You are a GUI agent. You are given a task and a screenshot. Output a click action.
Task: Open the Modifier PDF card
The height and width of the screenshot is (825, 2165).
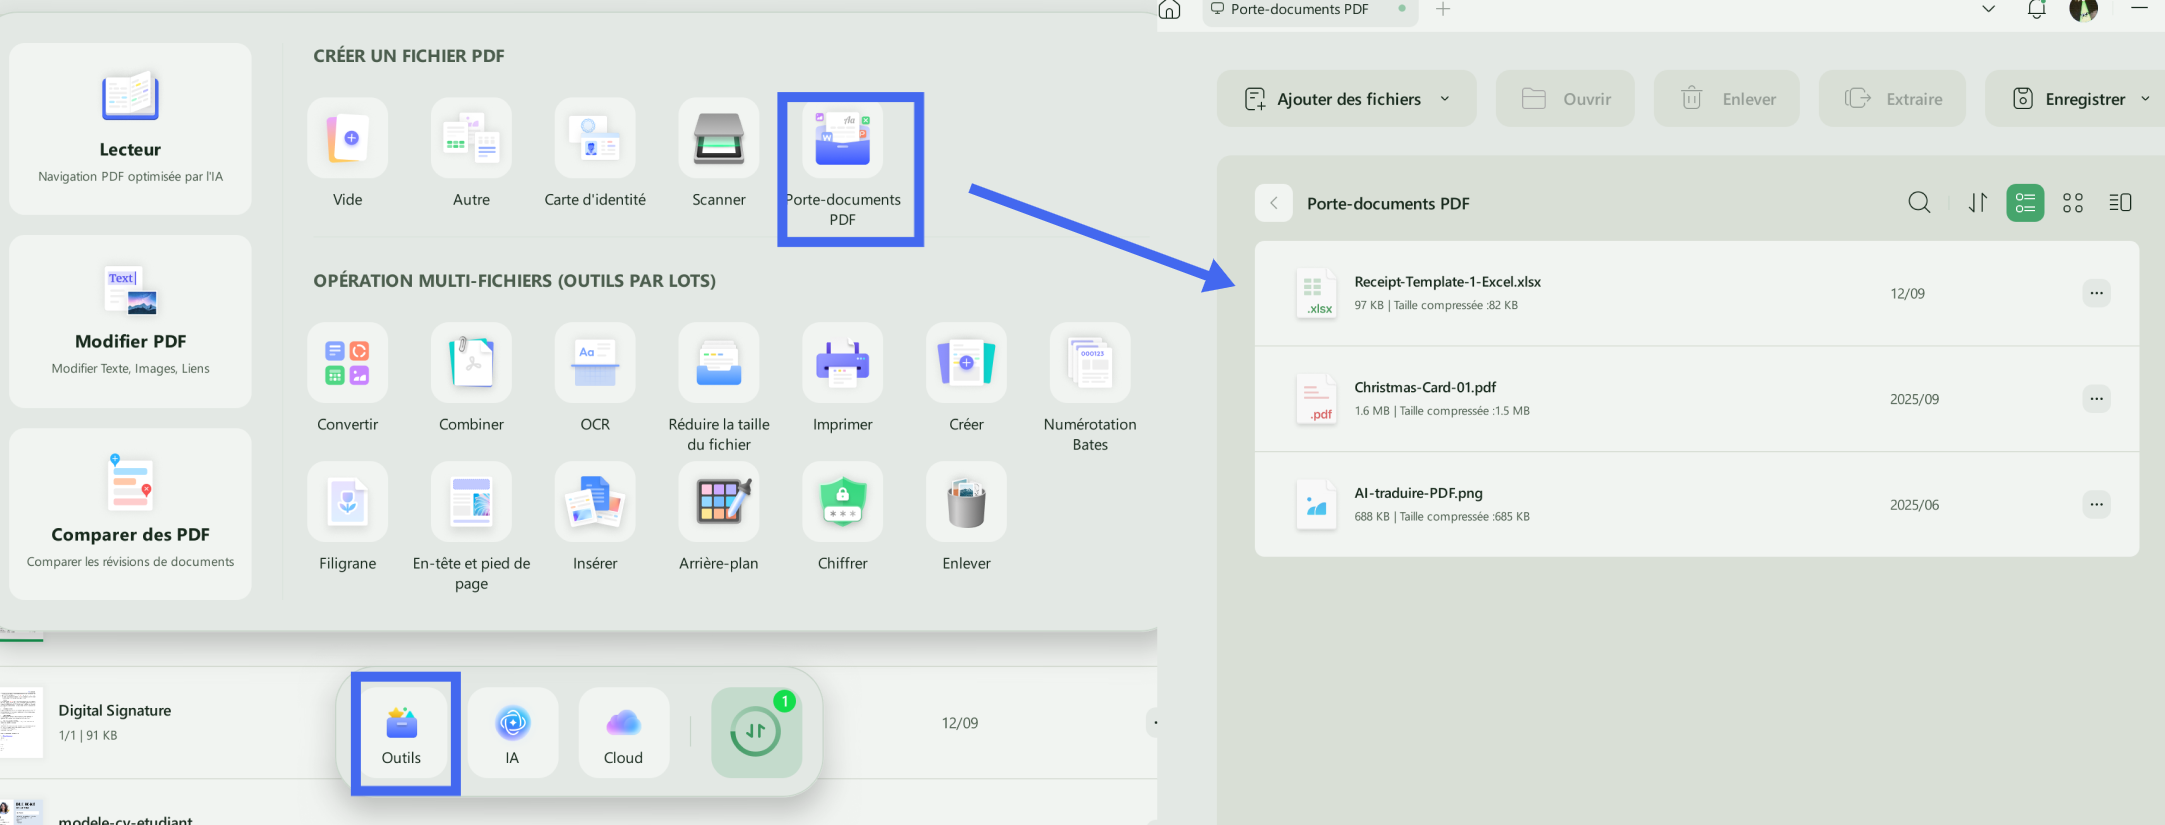(130, 321)
